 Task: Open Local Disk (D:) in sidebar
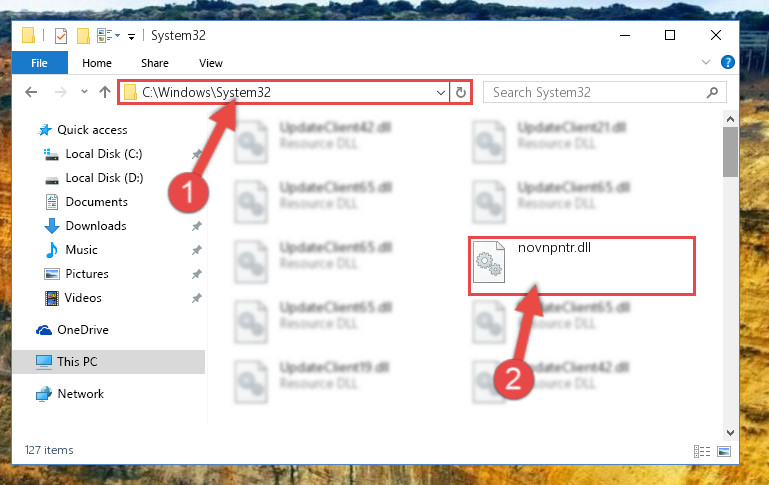(104, 178)
